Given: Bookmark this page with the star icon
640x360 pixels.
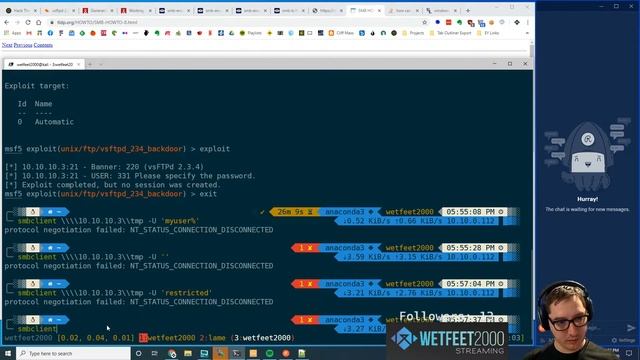Looking at the screenshot, I should pos(424,22).
